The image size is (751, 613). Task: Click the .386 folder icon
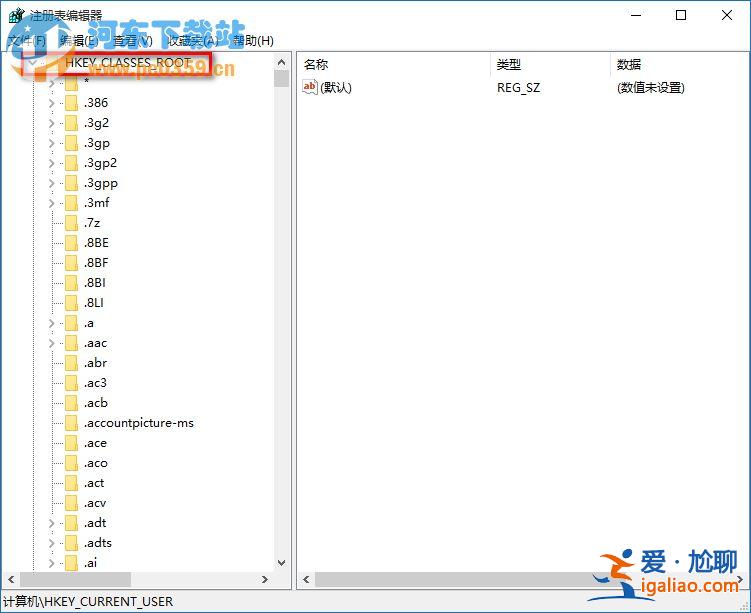tap(71, 103)
